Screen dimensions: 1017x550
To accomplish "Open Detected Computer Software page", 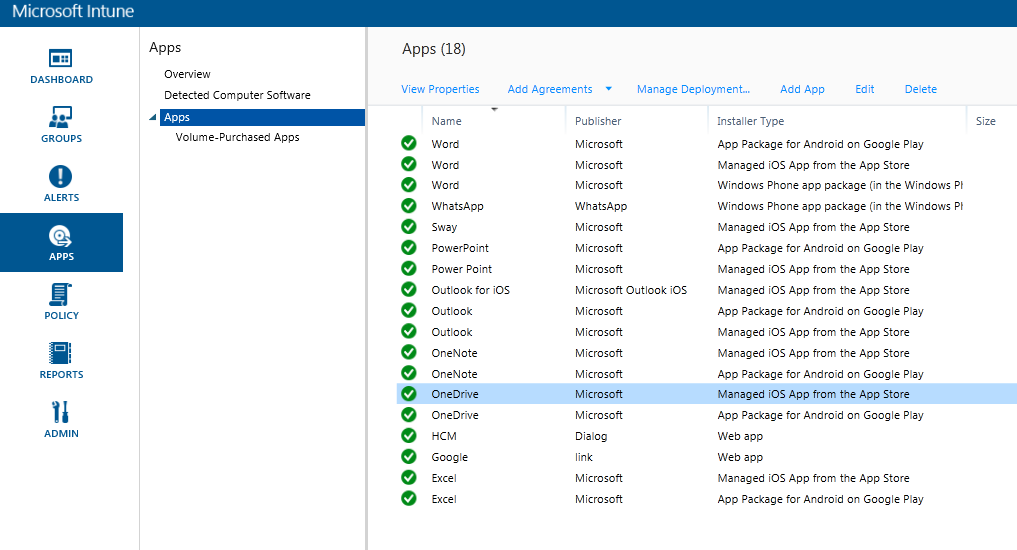I will click(x=237, y=95).
